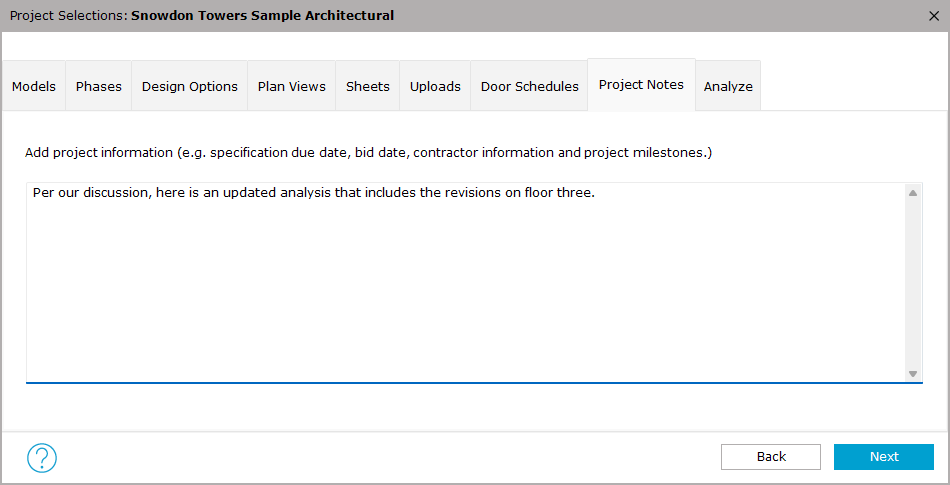Switch to the Analyze tab

point(728,87)
